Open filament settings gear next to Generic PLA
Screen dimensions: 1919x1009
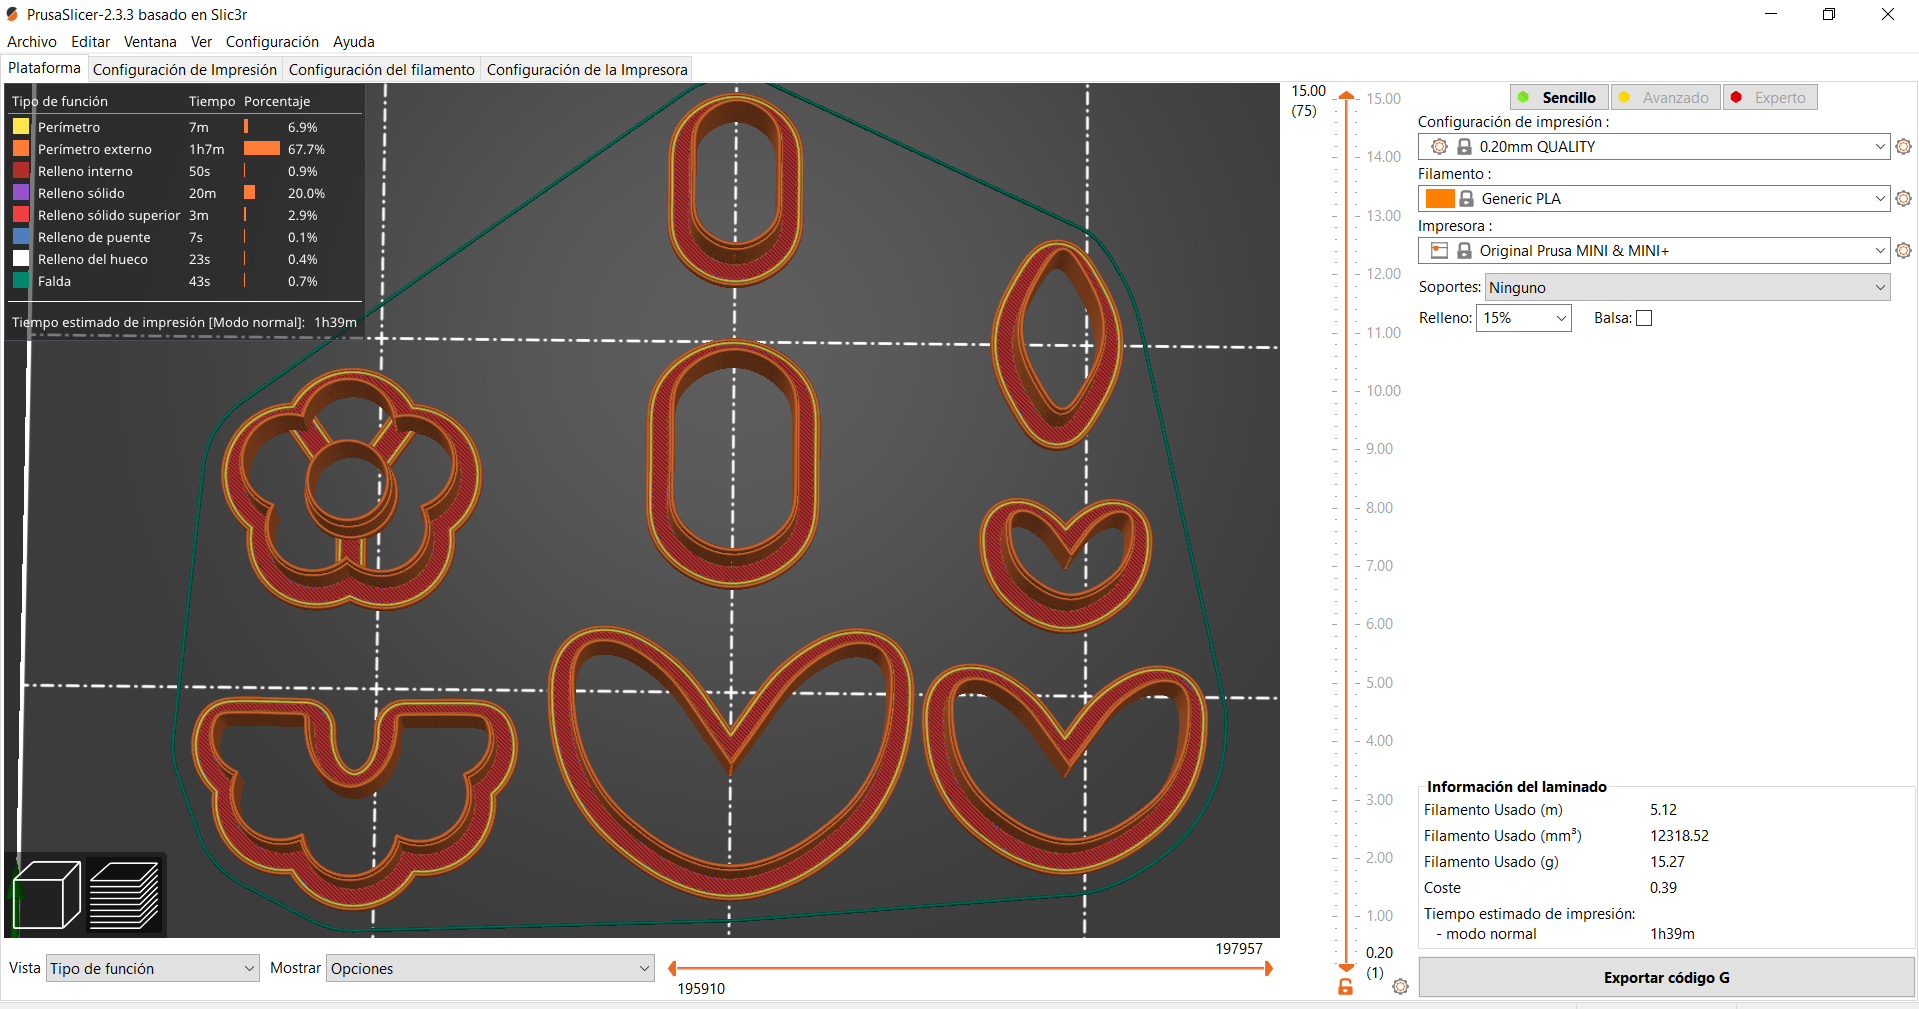pyautogui.click(x=1903, y=199)
